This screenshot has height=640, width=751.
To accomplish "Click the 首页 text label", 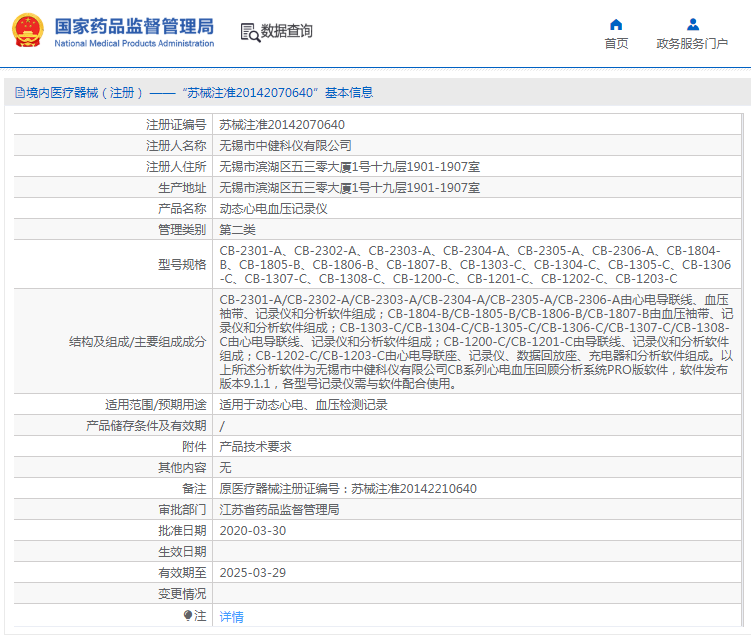I will point(616,44).
